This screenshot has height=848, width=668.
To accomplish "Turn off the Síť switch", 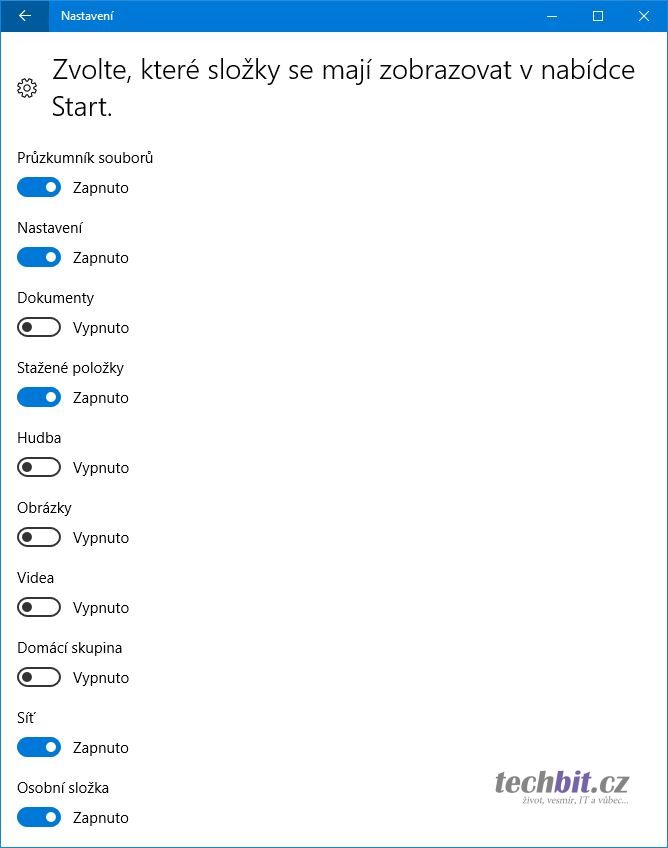I will coord(39,748).
